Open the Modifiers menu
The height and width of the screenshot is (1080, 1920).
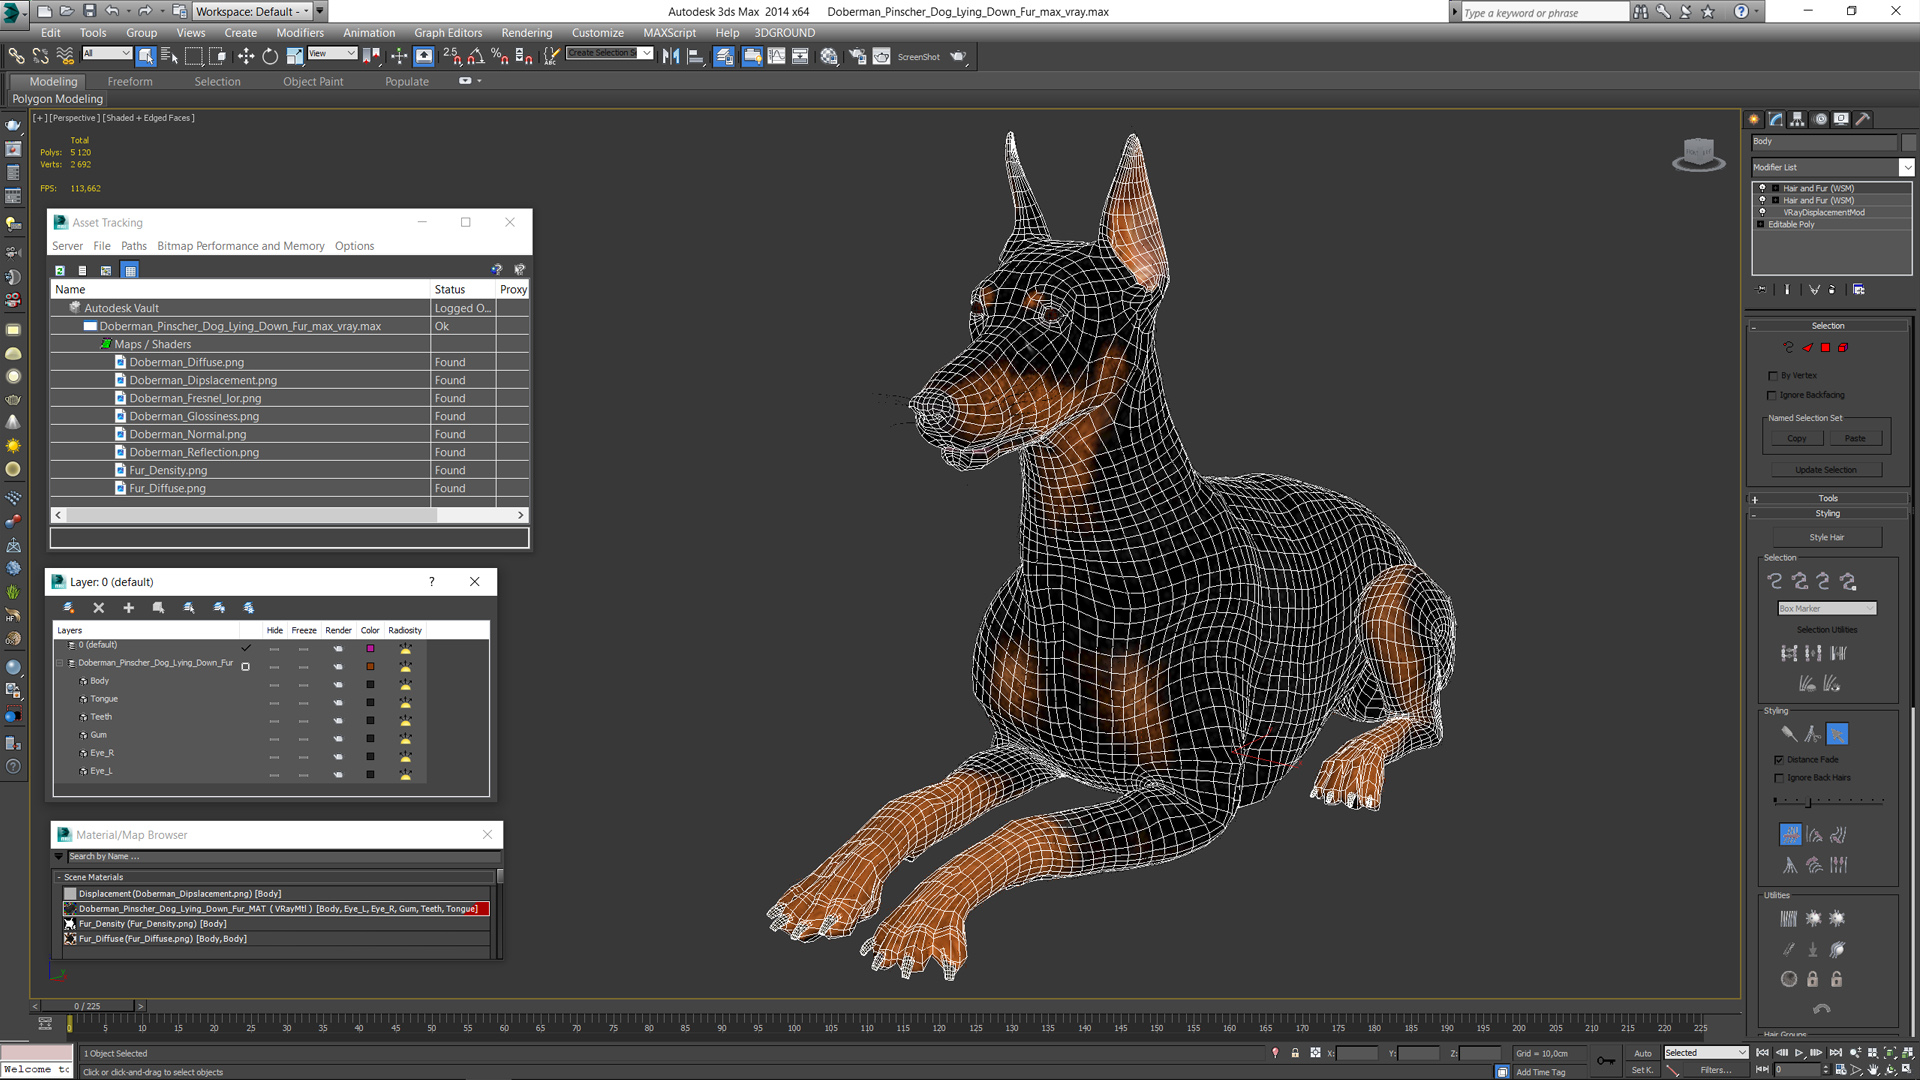tap(300, 33)
